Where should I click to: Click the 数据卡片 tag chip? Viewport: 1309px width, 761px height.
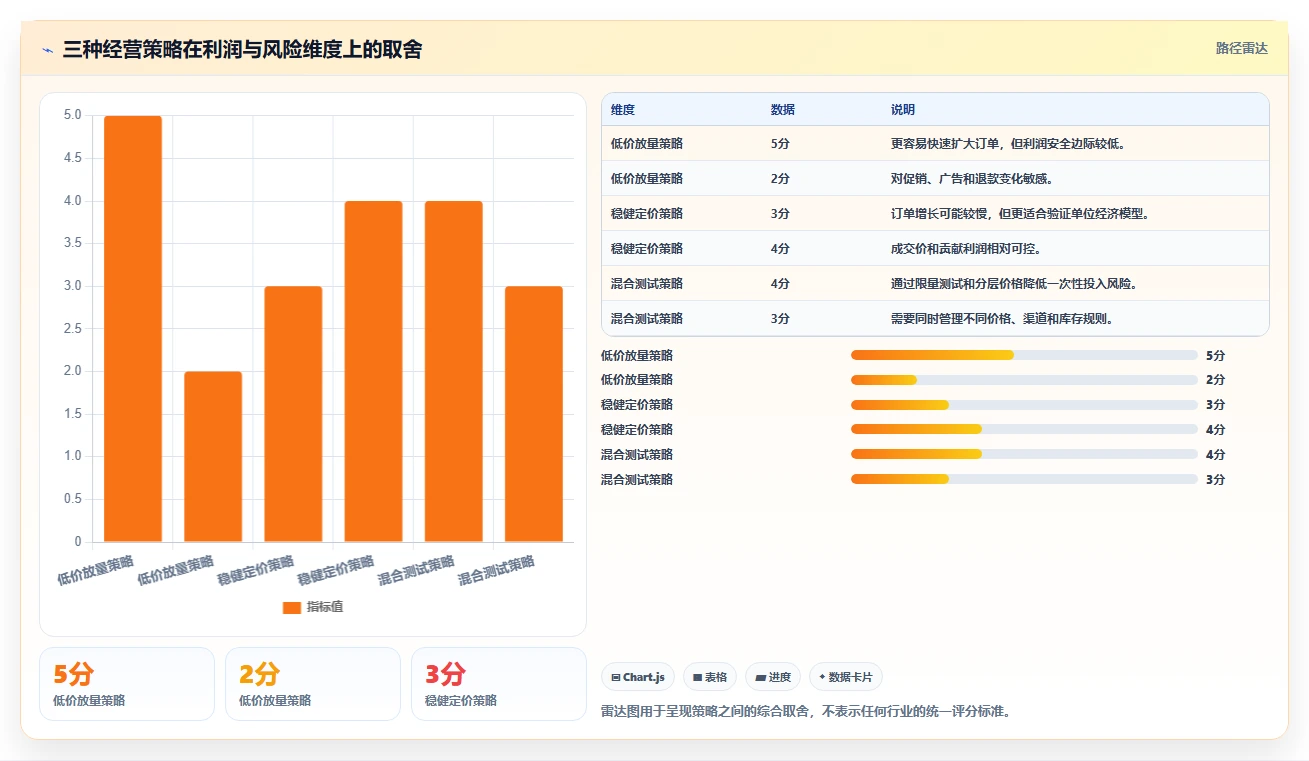(x=846, y=677)
